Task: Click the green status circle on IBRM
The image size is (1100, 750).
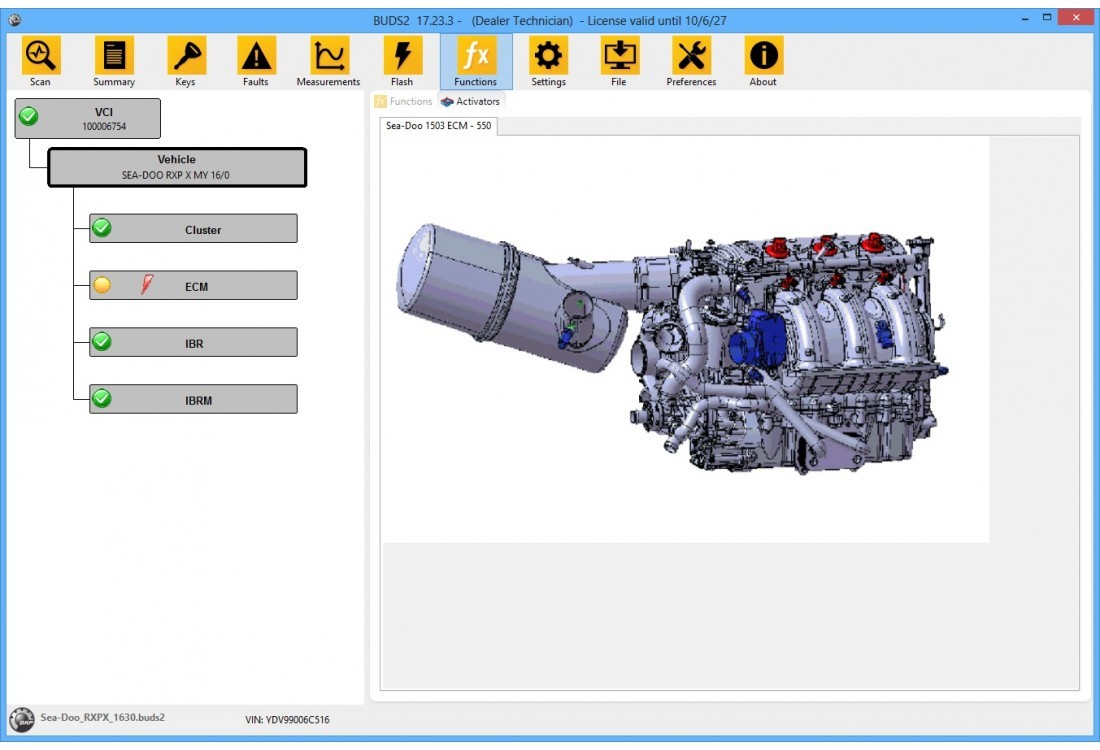Action: [99, 398]
